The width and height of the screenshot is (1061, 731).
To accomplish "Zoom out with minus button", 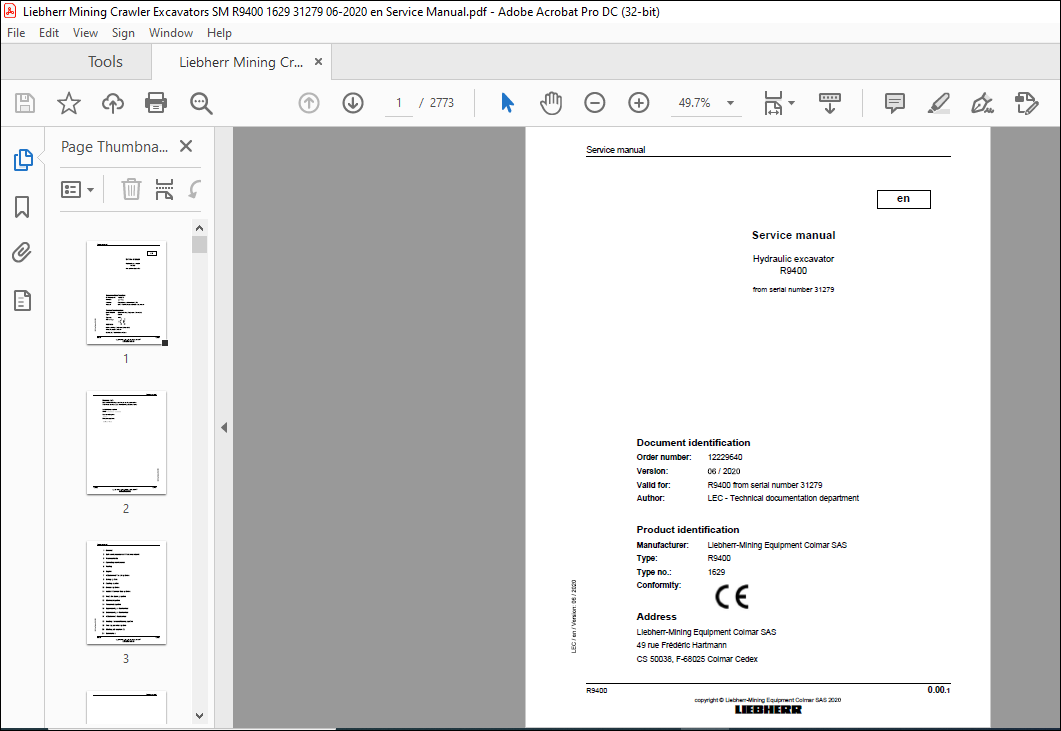I will 595,103.
